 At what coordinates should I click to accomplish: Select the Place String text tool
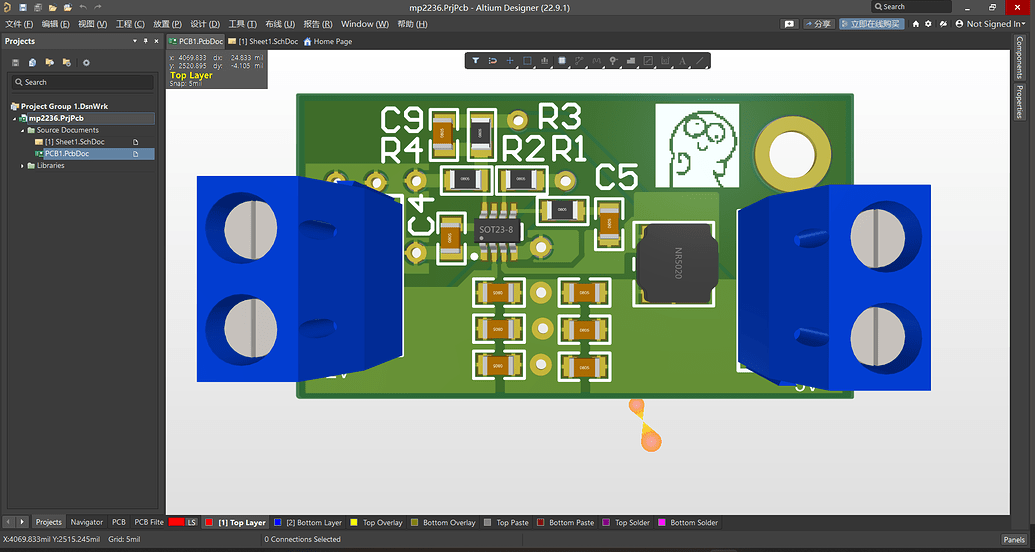click(x=682, y=61)
